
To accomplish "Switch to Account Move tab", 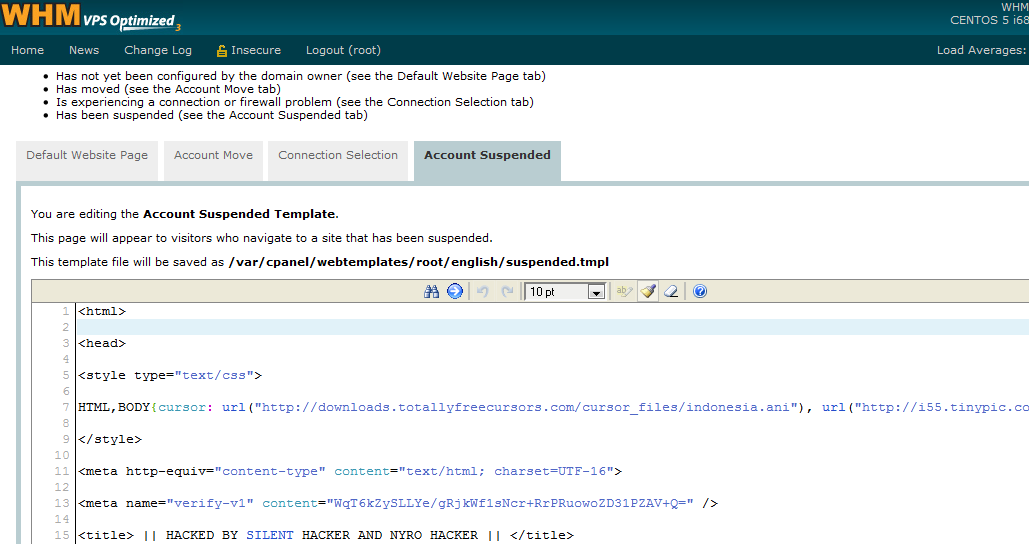I will (x=213, y=160).
